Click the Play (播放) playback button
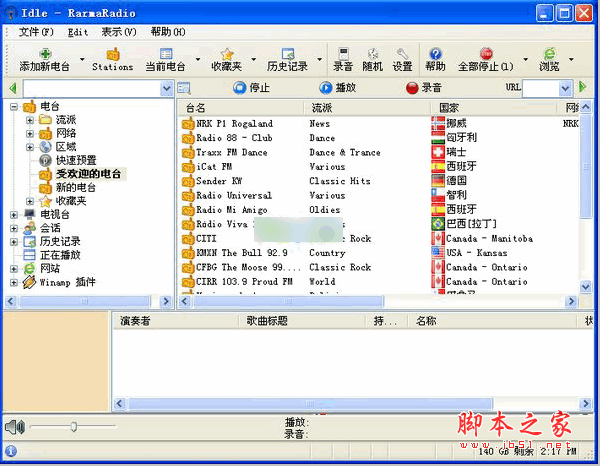The height and width of the screenshot is (466, 600). point(338,88)
